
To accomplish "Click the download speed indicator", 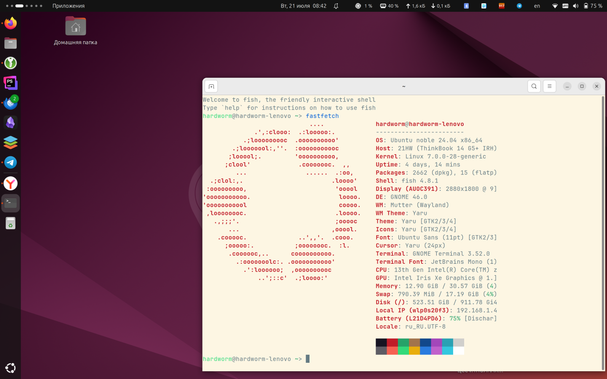I will 440,6.
